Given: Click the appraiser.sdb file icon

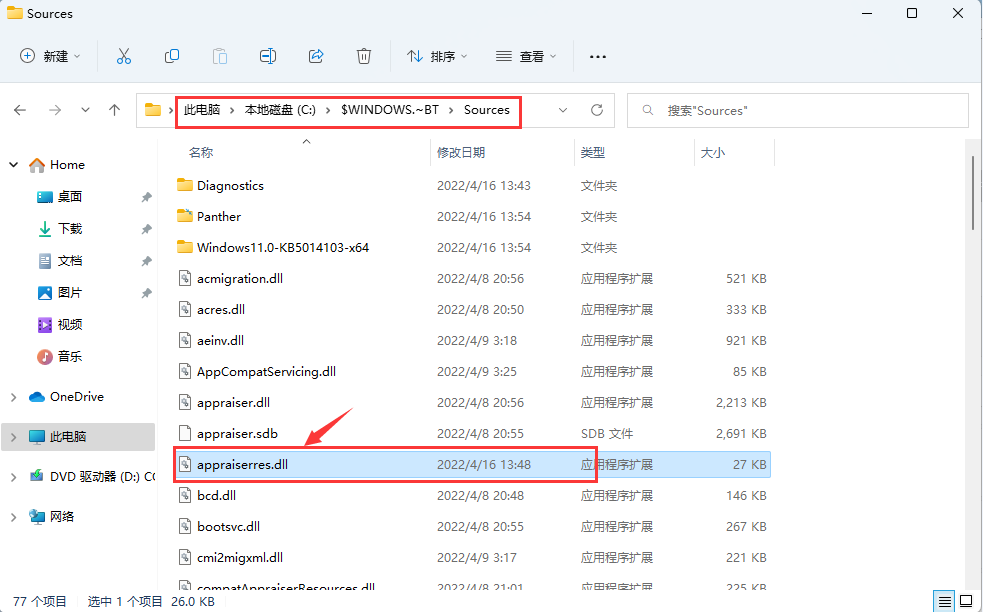Looking at the screenshot, I should pyautogui.click(x=185, y=433).
